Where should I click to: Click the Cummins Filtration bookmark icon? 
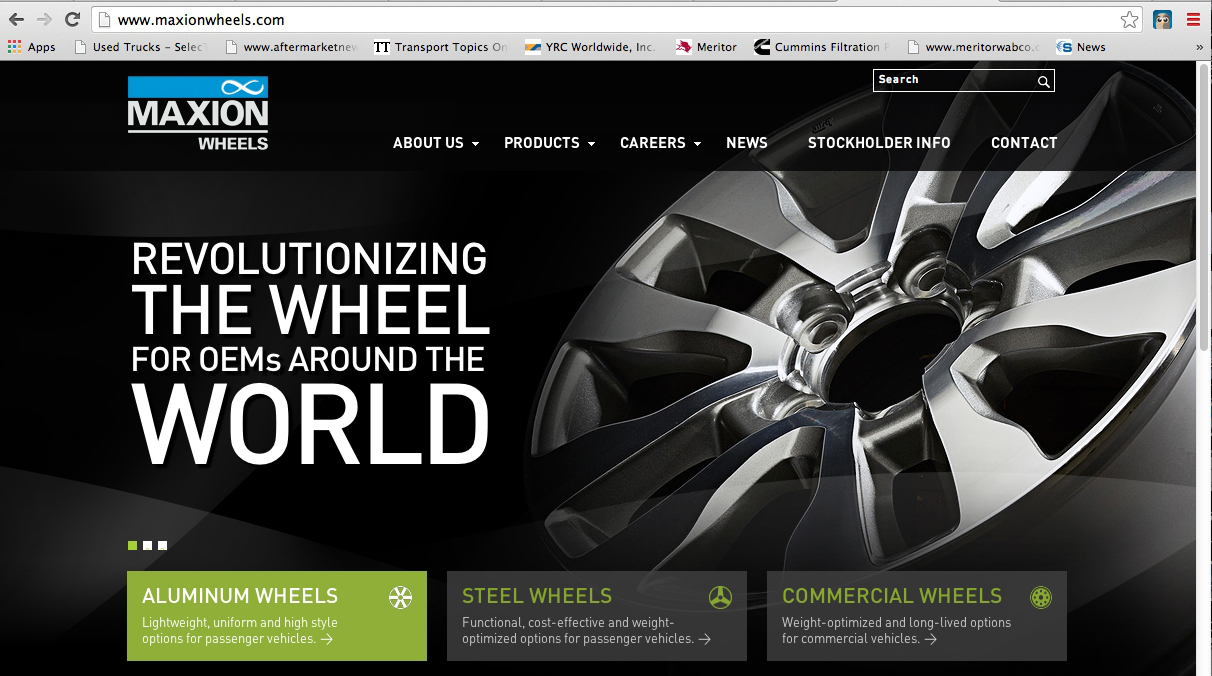pos(760,46)
